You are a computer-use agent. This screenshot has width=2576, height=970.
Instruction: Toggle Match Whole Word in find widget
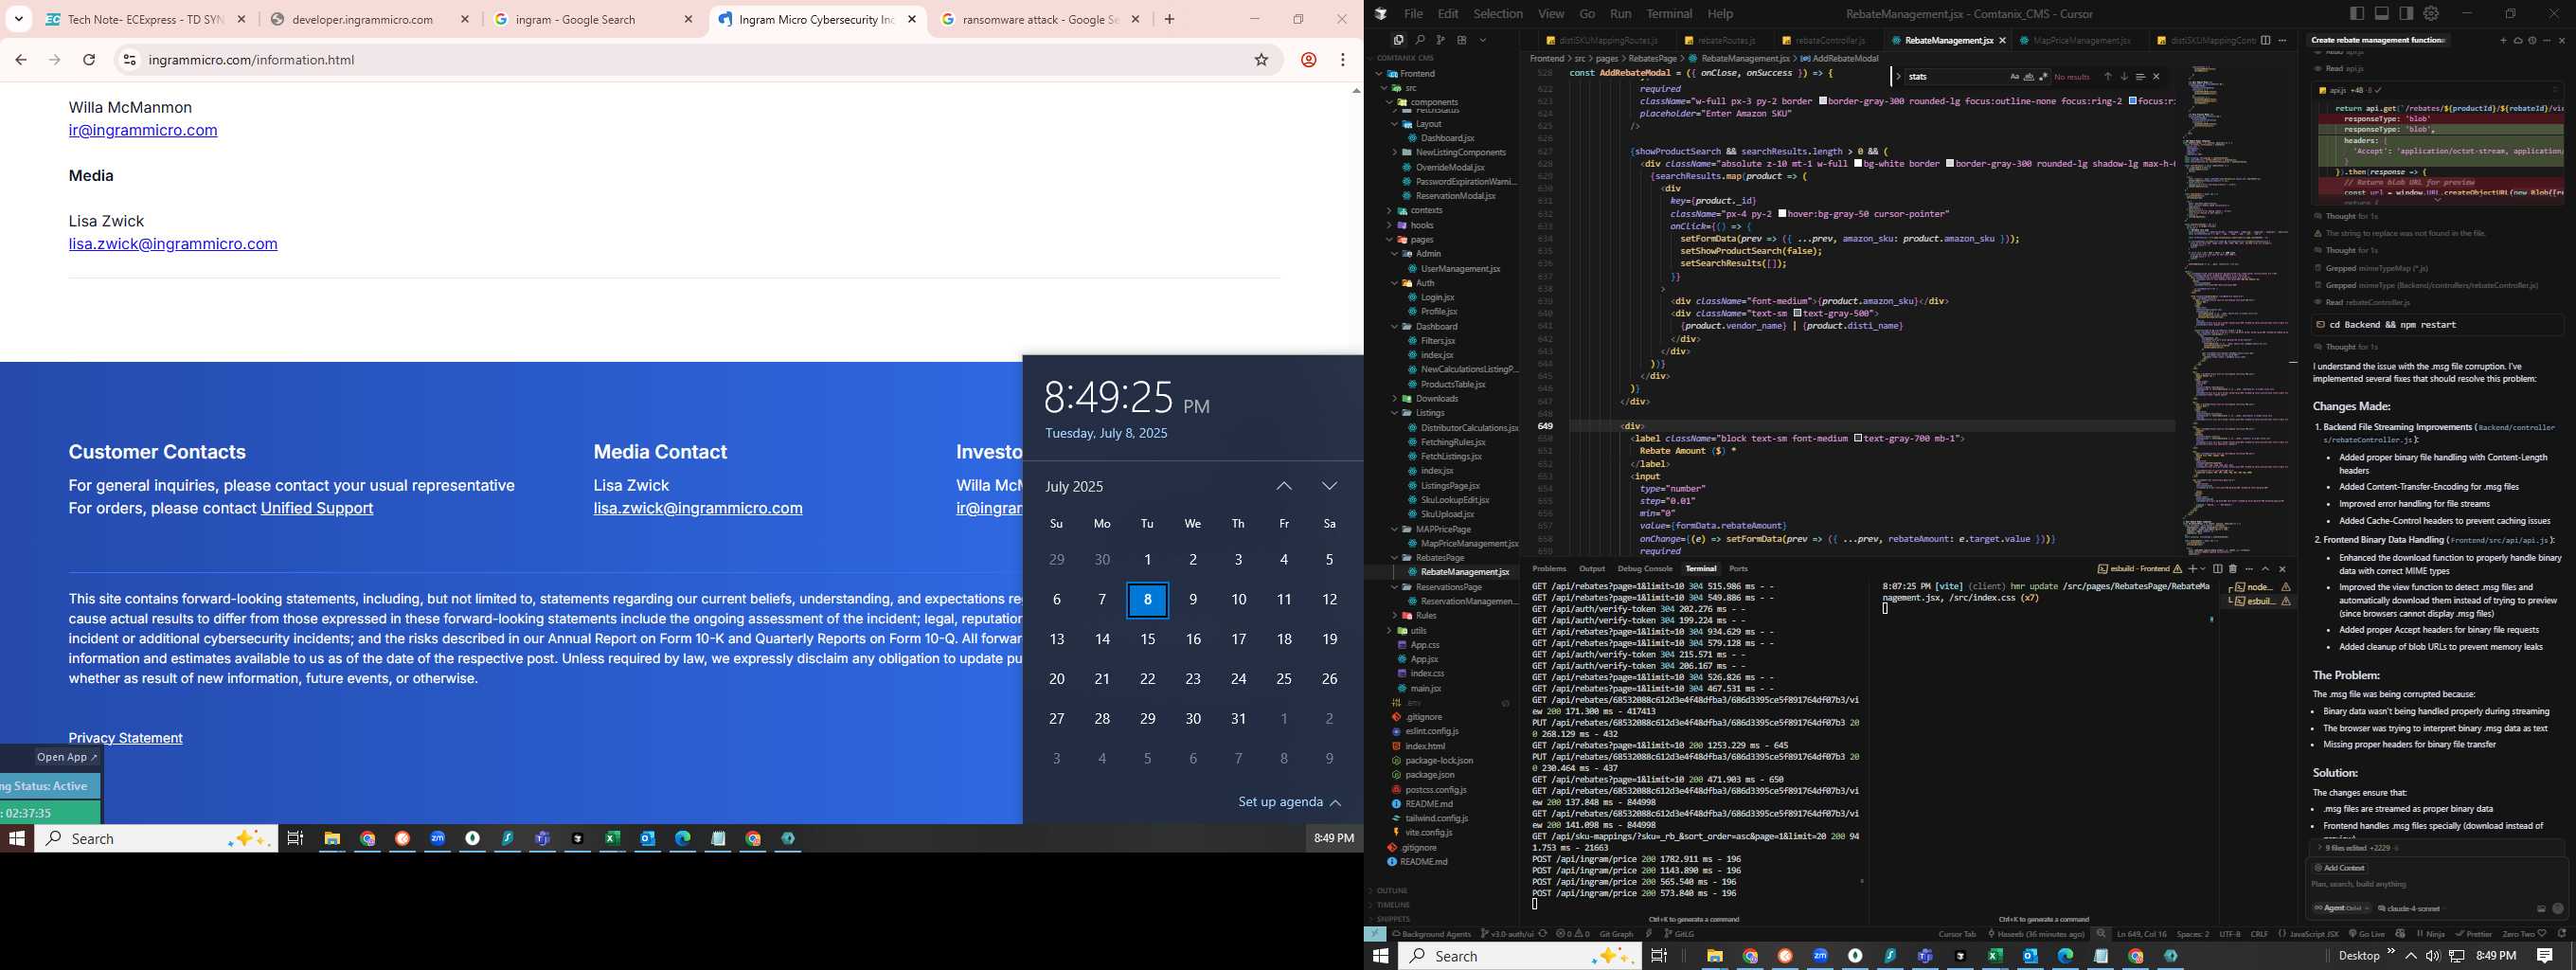pyautogui.click(x=2029, y=76)
